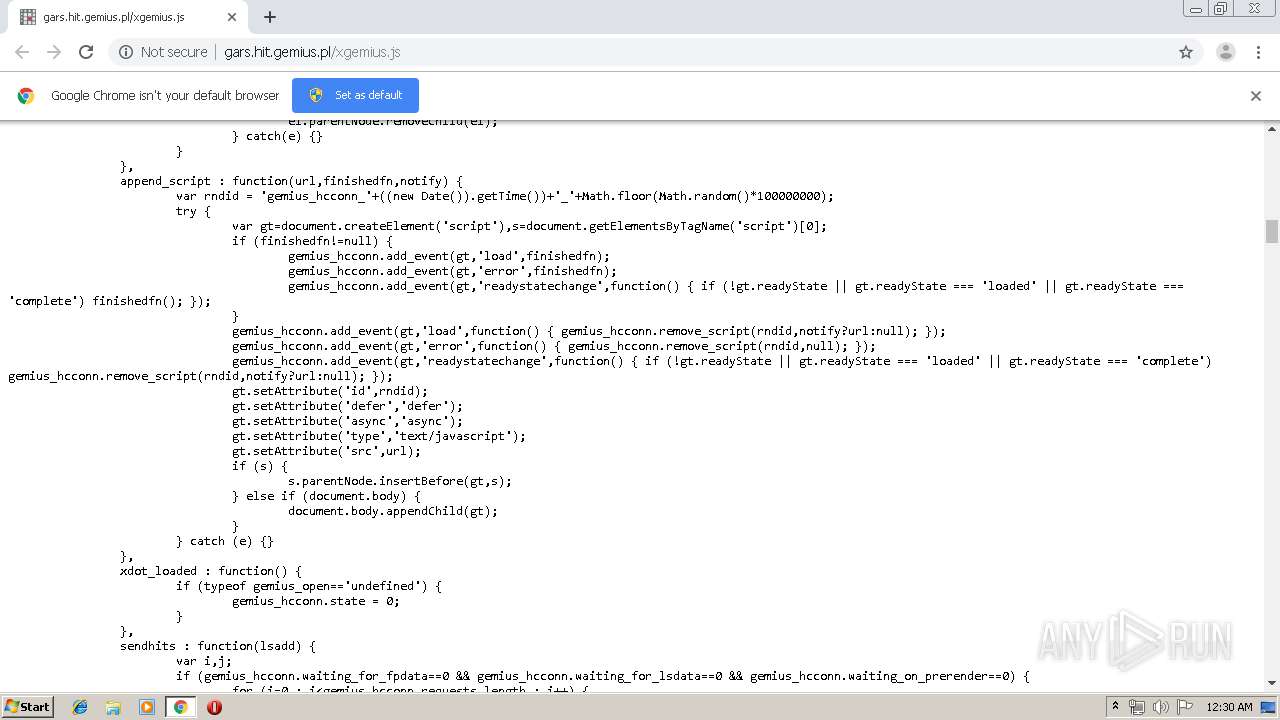Viewport: 1280px width, 720px height.
Task: Open the Windows Start menu
Action: (27, 706)
